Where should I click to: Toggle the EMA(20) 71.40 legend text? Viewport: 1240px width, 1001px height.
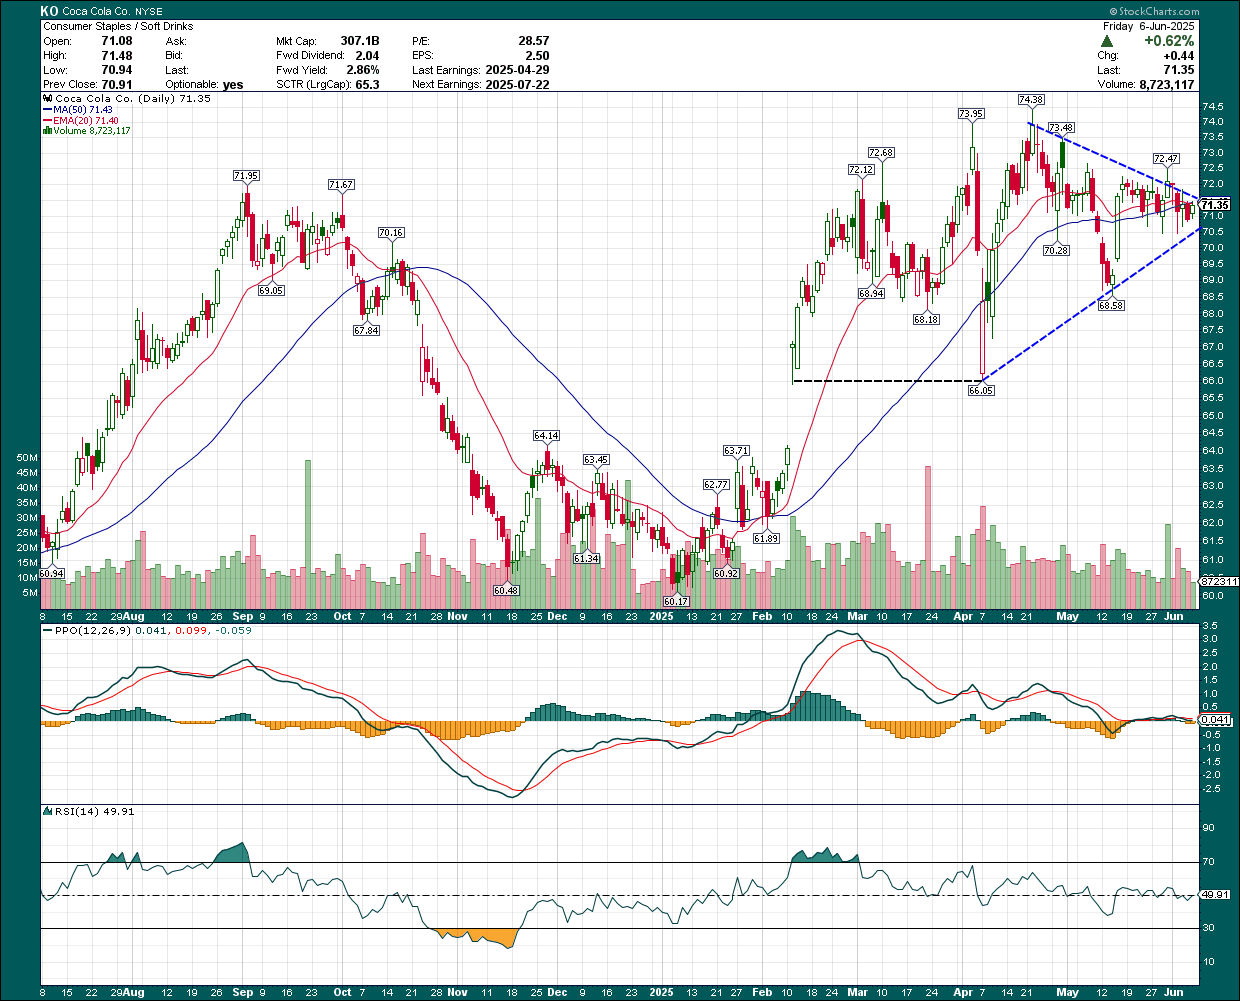87,121
